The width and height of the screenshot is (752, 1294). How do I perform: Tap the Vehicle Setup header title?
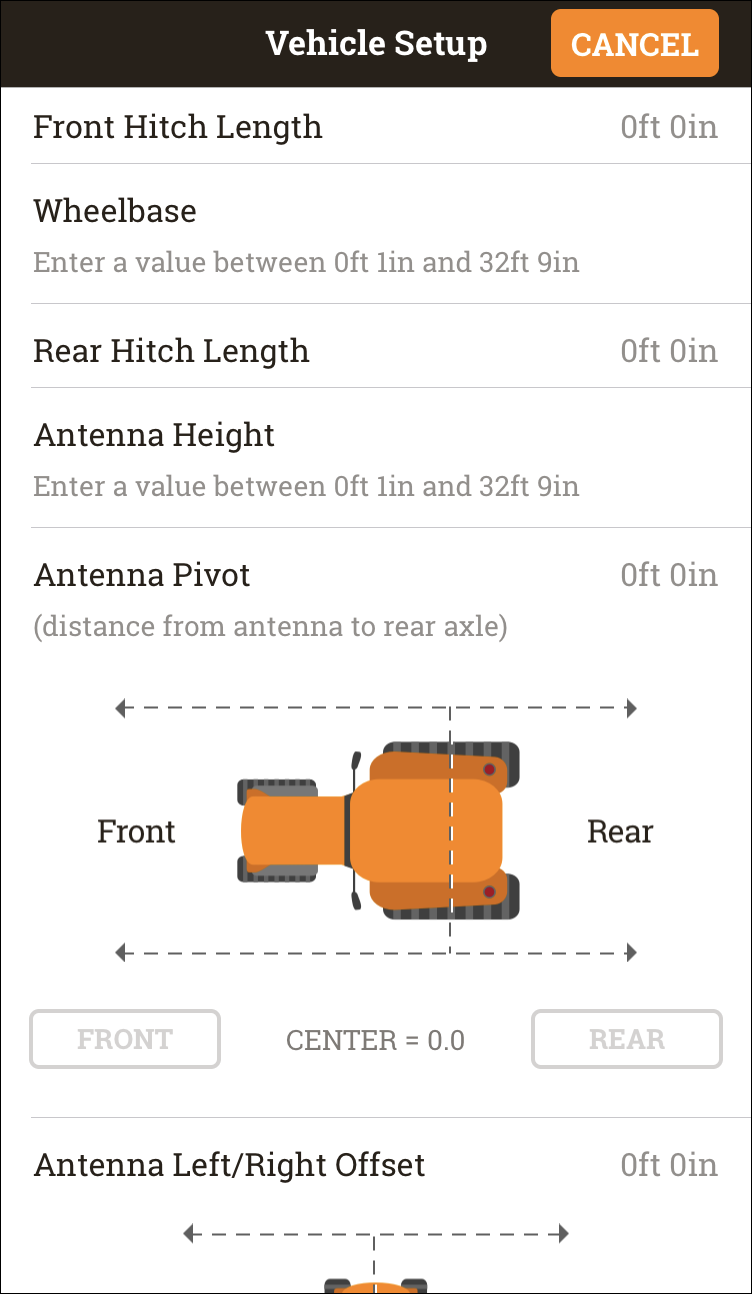[x=376, y=44]
